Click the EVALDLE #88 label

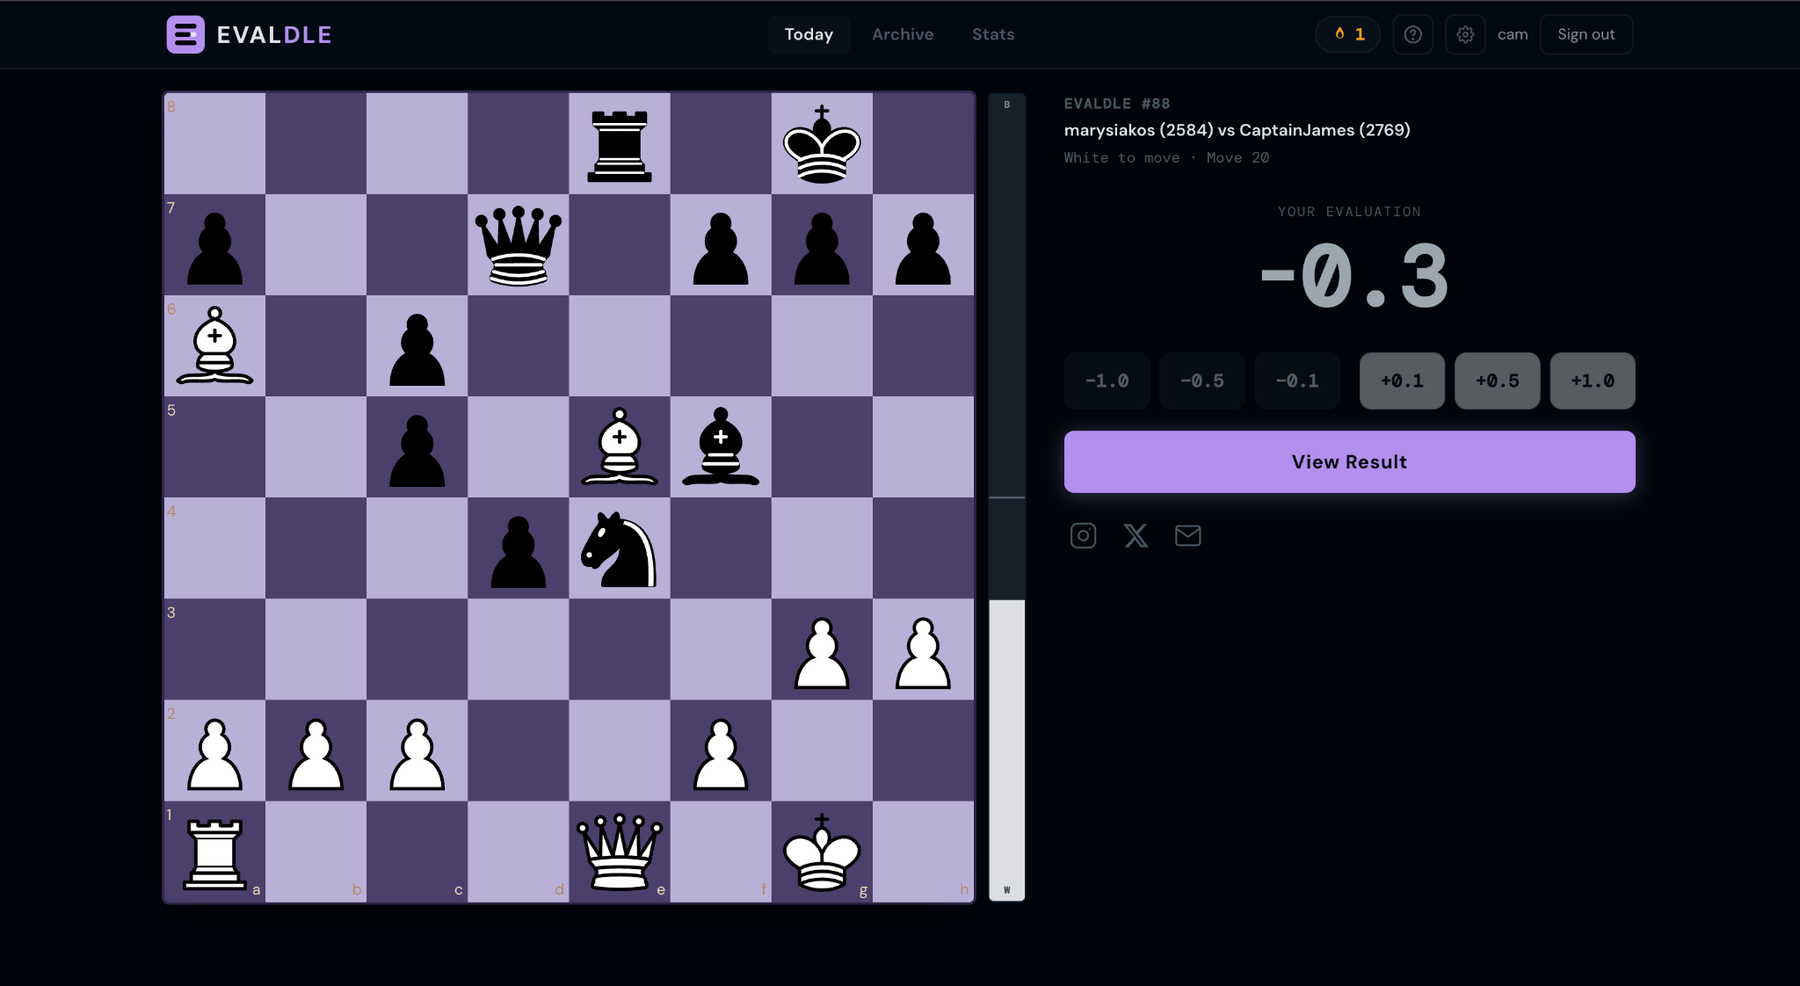(x=1117, y=104)
